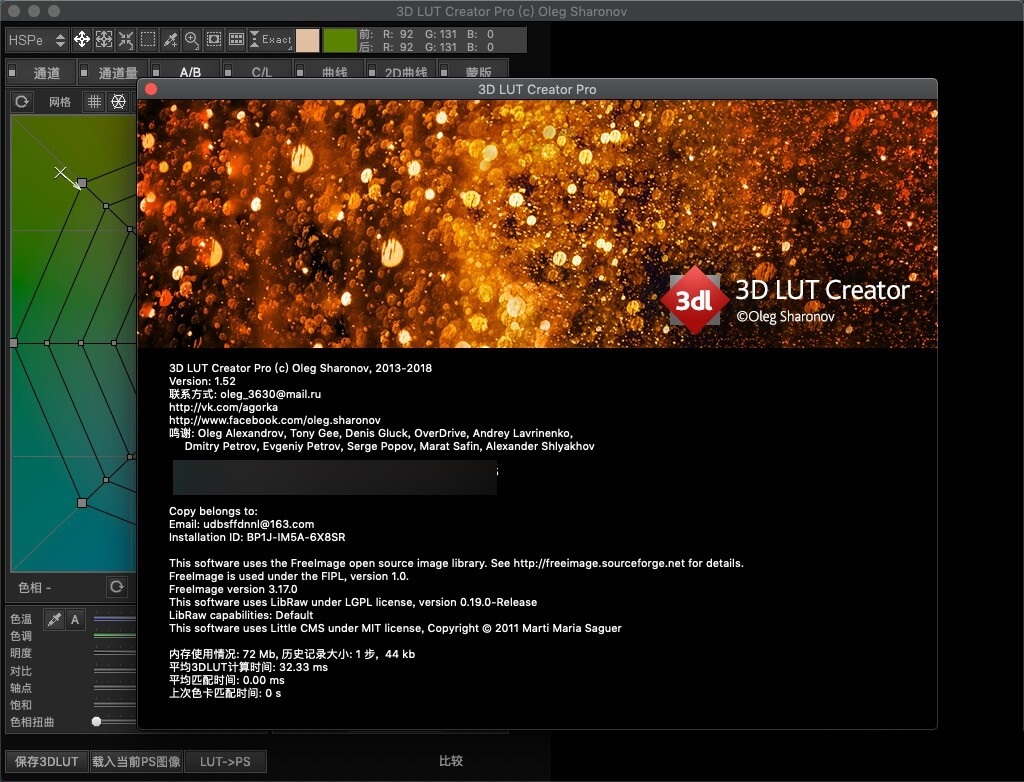Close the About 3D LUT Creator dialog

(x=152, y=89)
